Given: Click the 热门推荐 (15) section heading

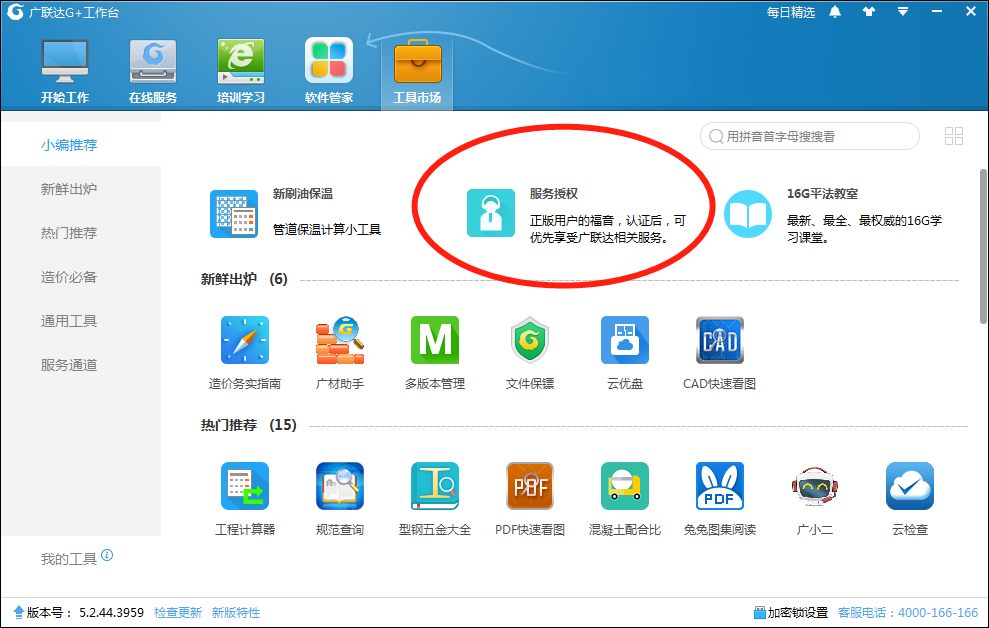Looking at the screenshot, I should point(249,426).
